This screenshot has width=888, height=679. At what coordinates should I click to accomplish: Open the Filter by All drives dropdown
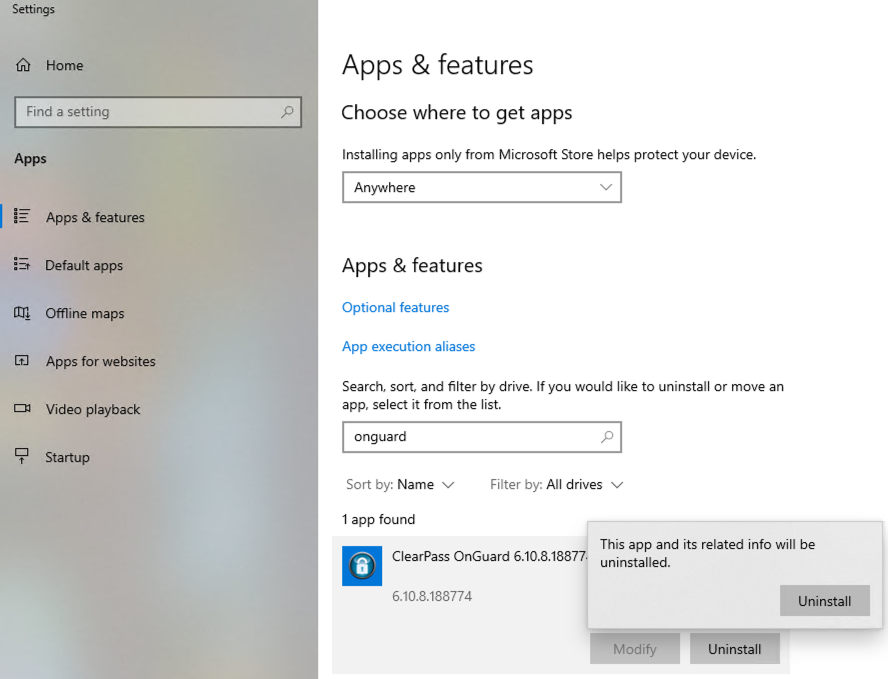(556, 484)
